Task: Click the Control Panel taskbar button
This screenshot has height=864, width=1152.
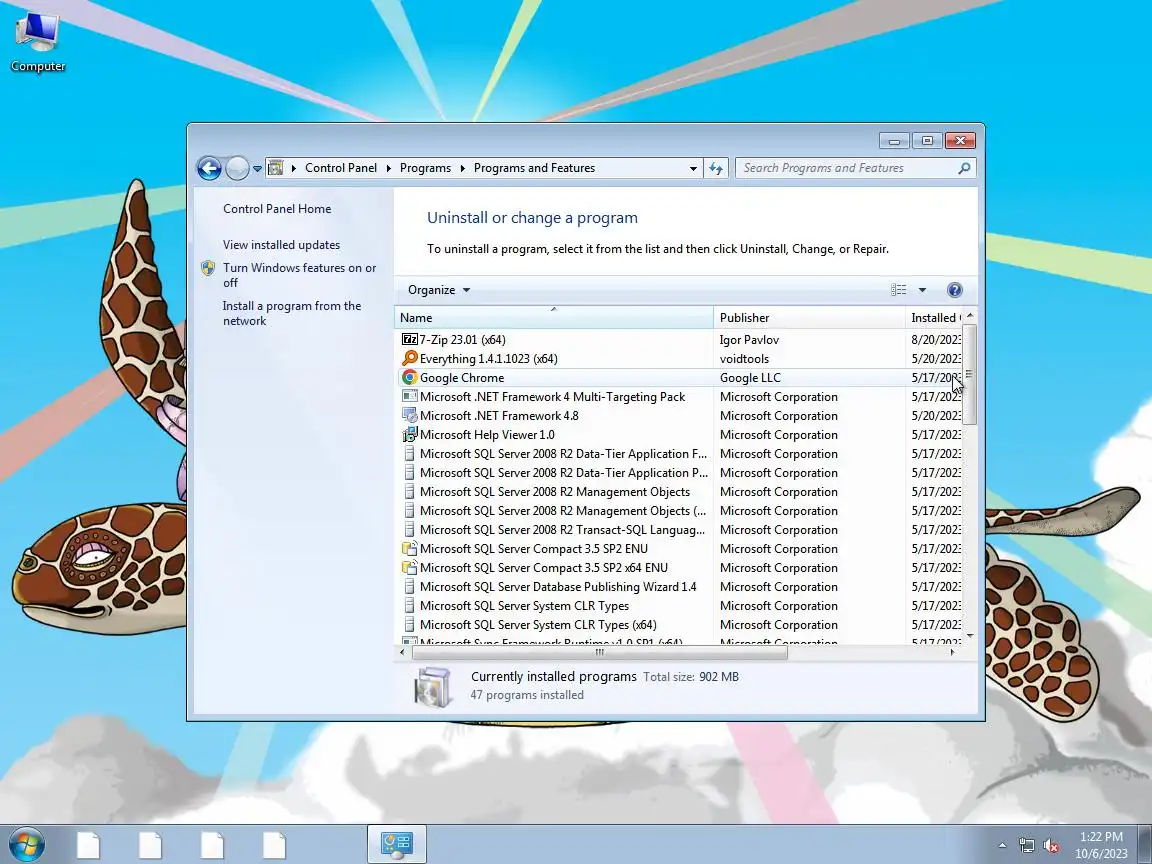Action: (x=397, y=844)
